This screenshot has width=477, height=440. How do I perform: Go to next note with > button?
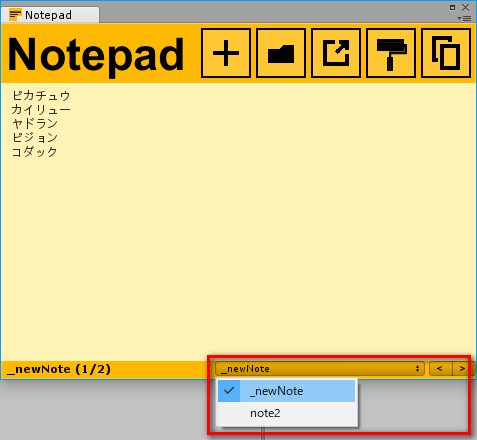pyautogui.click(x=463, y=369)
